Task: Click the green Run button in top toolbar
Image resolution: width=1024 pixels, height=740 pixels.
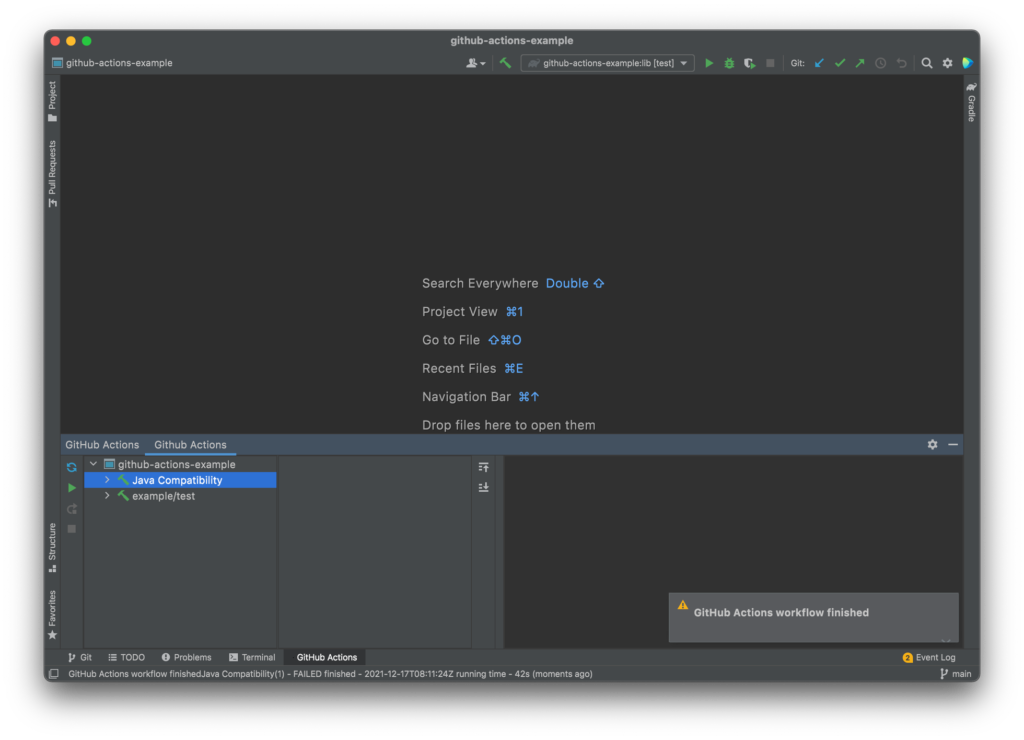Action: (709, 63)
